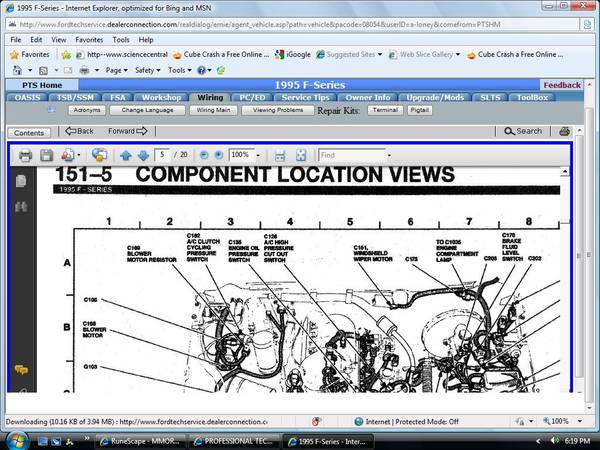The height and width of the screenshot is (450, 600).
Task: Click the Wiring Main button
Action: pyautogui.click(x=213, y=110)
